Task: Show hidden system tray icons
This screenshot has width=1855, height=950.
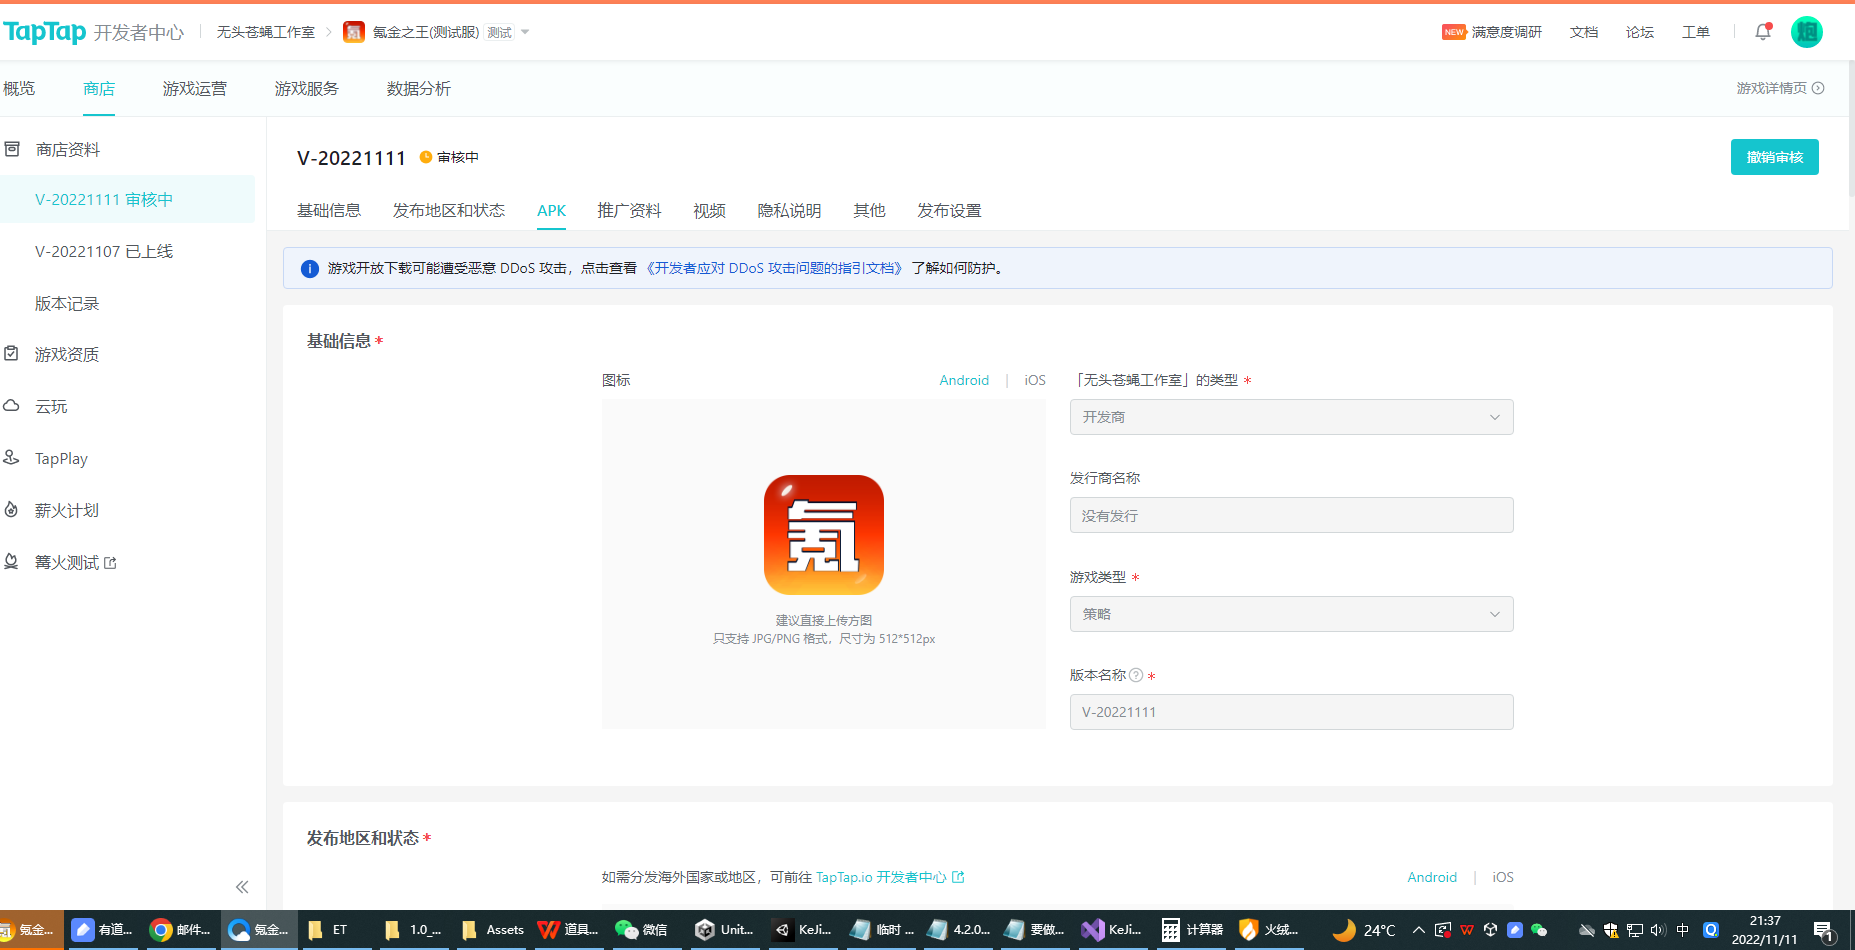Action: (x=1418, y=930)
